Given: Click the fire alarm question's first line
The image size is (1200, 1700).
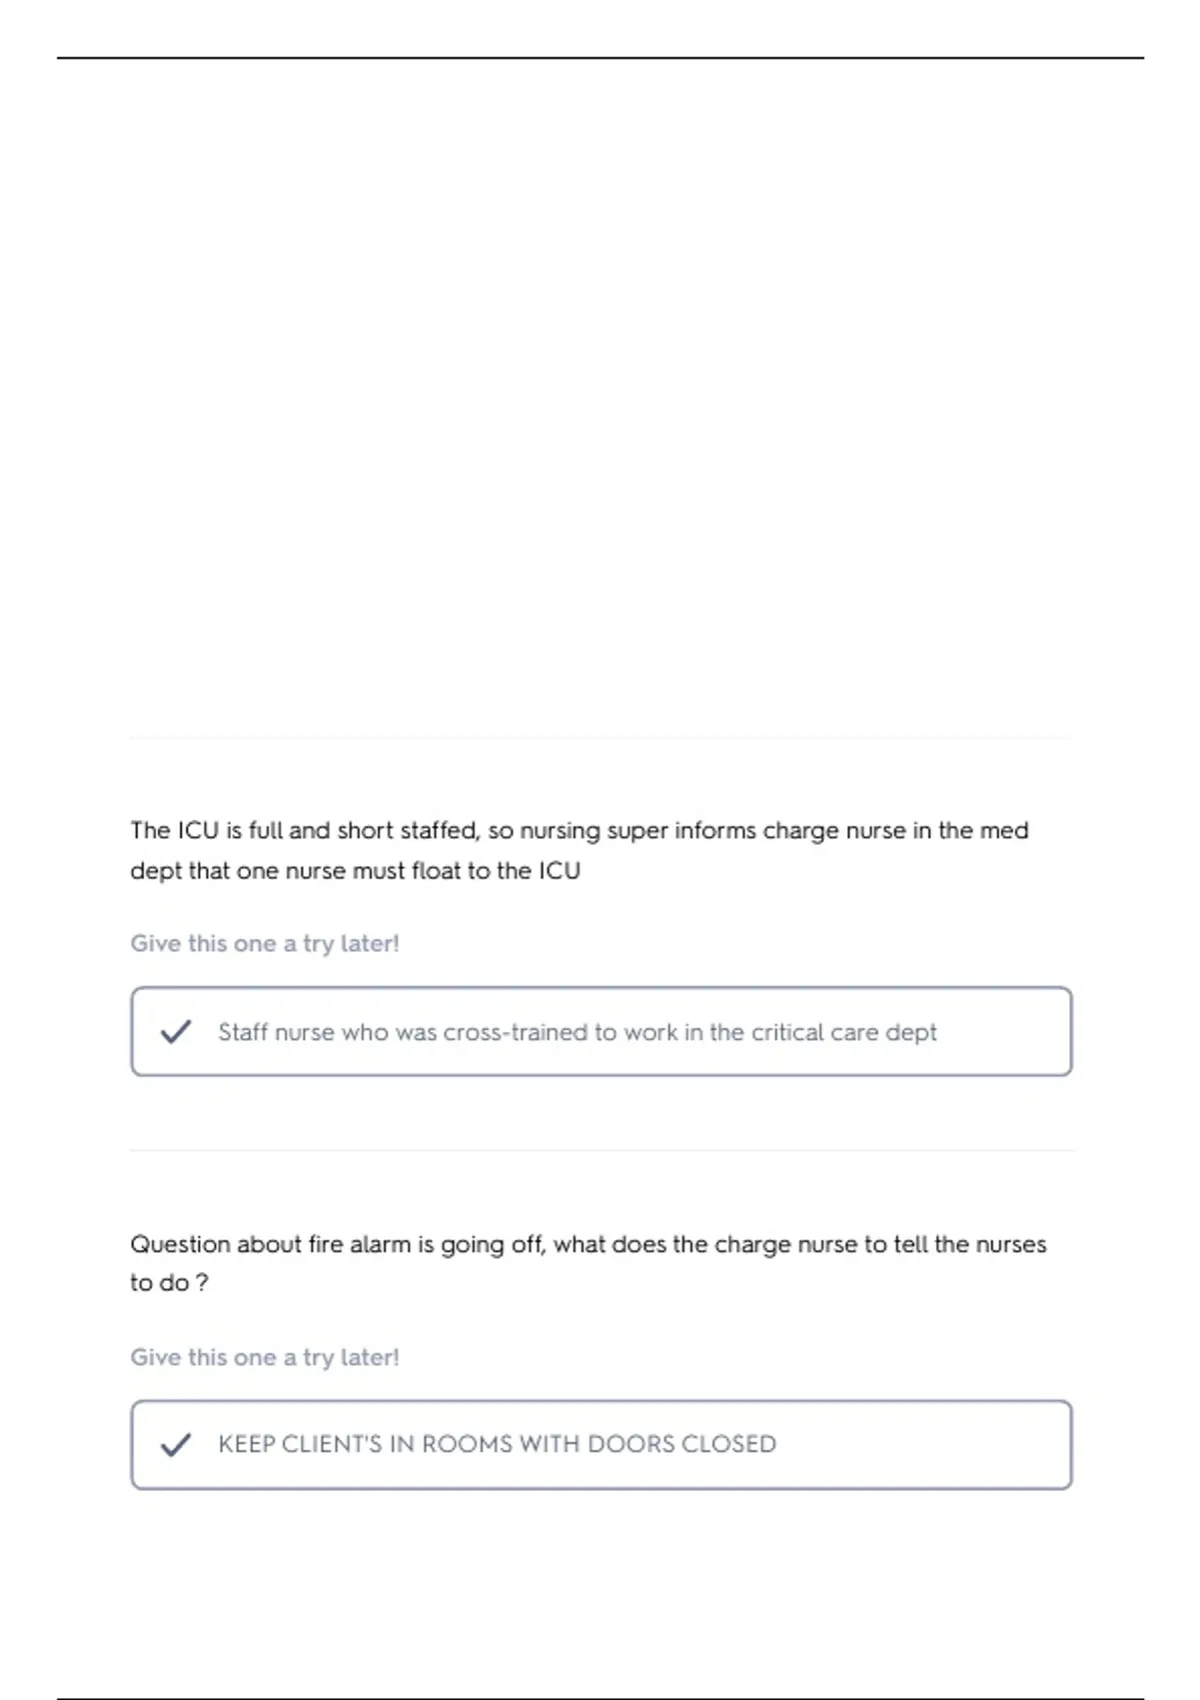Looking at the screenshot, I should [588, 1245].
